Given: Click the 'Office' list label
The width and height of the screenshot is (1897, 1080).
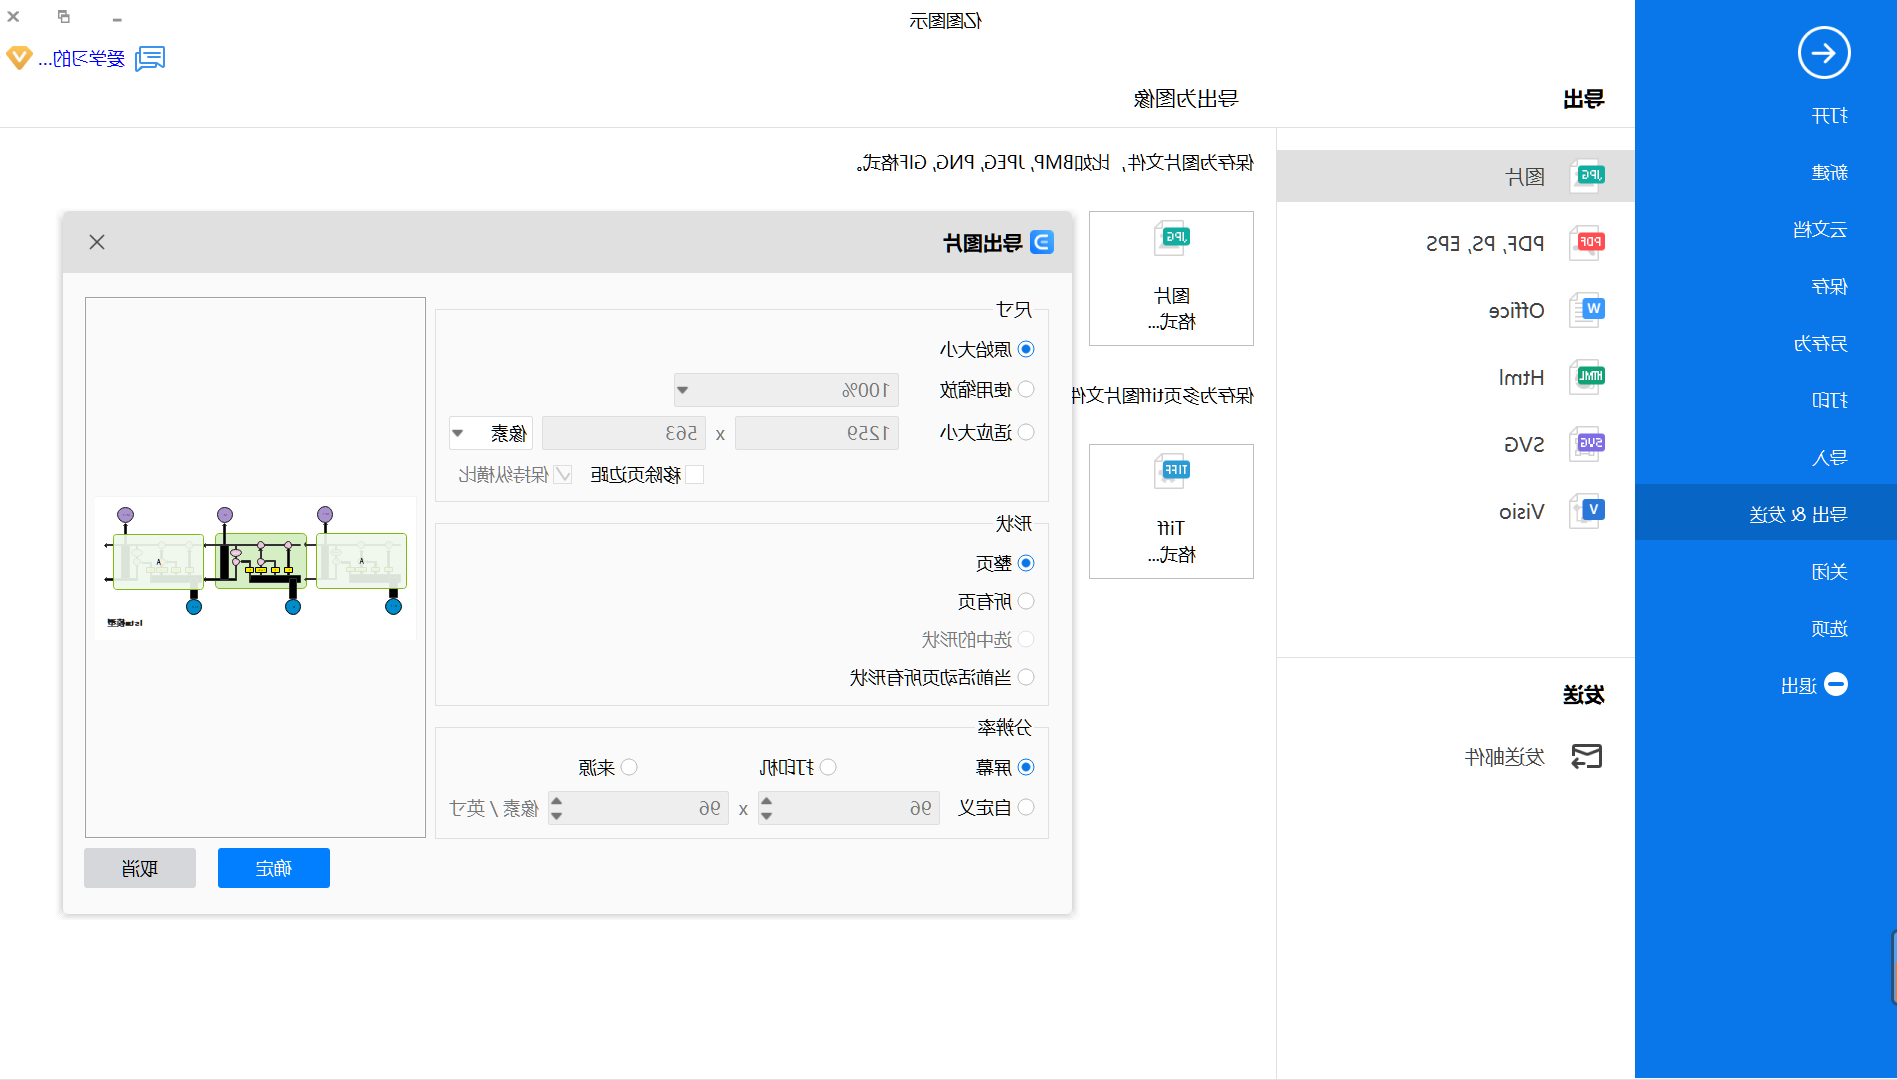Looking at the screenshot, I should [1516, 310].
